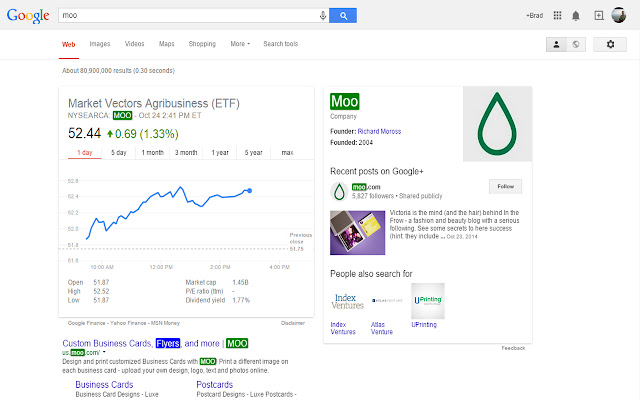Click the stock price 52.44

coord(84,133)
